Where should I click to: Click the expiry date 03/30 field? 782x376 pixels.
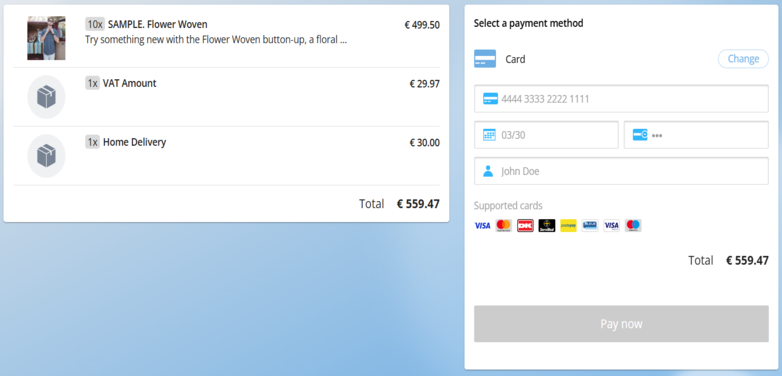pos(546,135)
